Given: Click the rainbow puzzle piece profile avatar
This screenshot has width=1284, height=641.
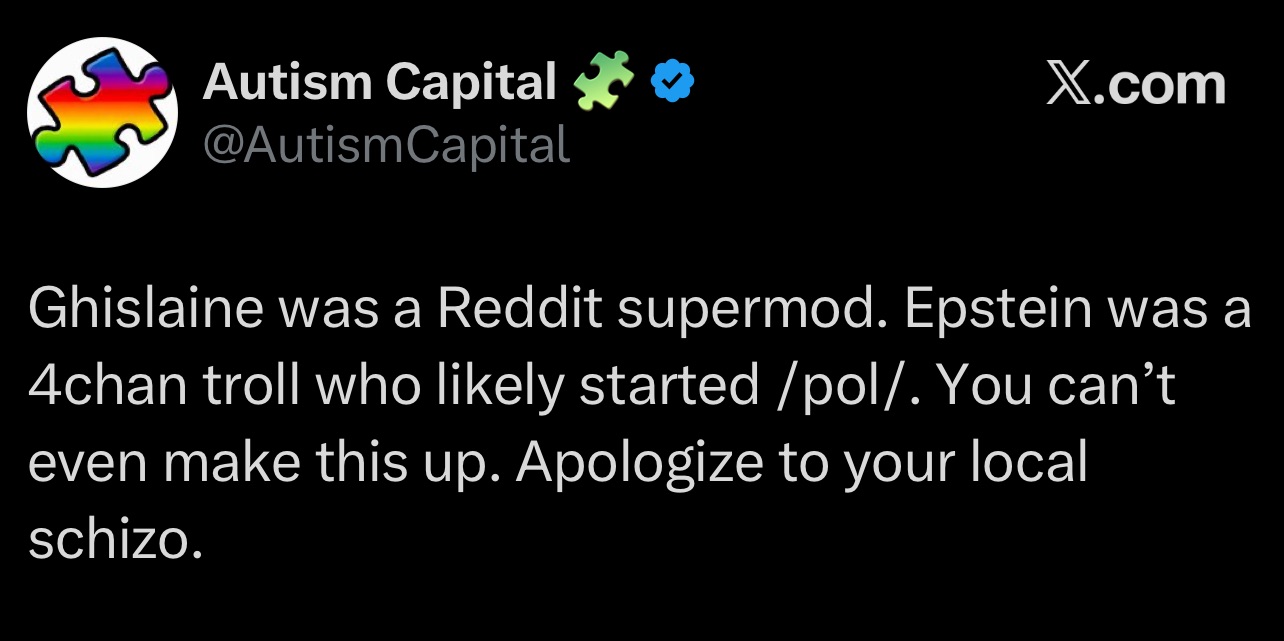Looking at the screenshot, I should click(101, 112).
